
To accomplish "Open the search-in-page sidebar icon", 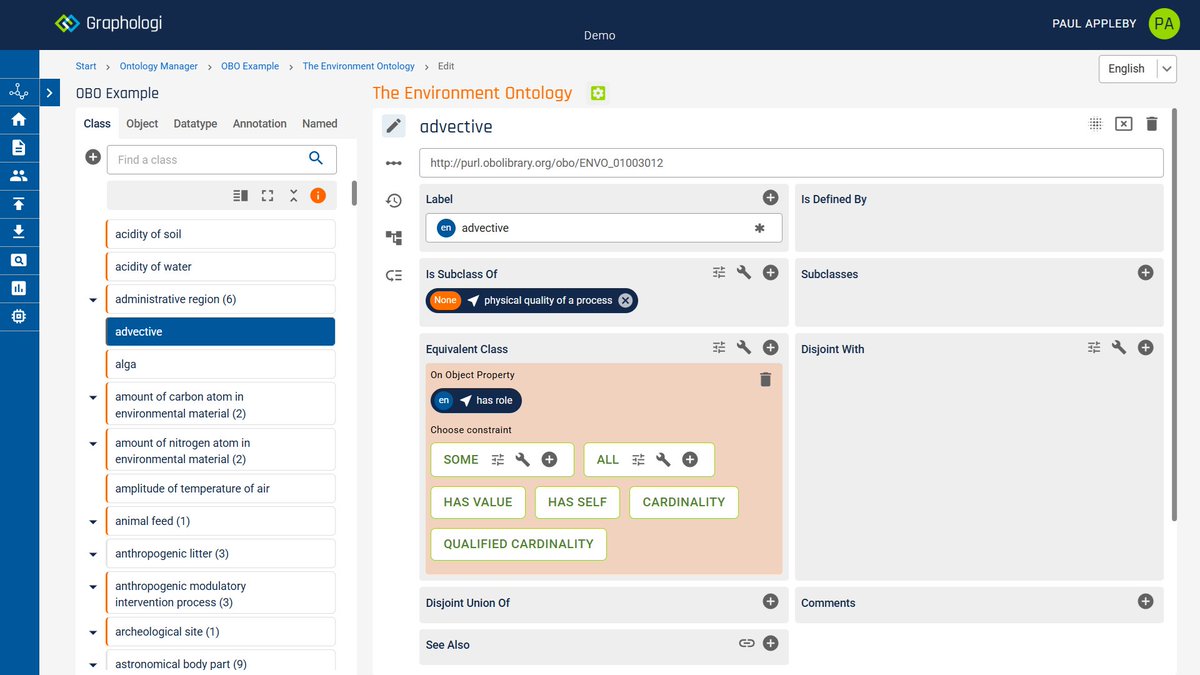I will (18, 260).
